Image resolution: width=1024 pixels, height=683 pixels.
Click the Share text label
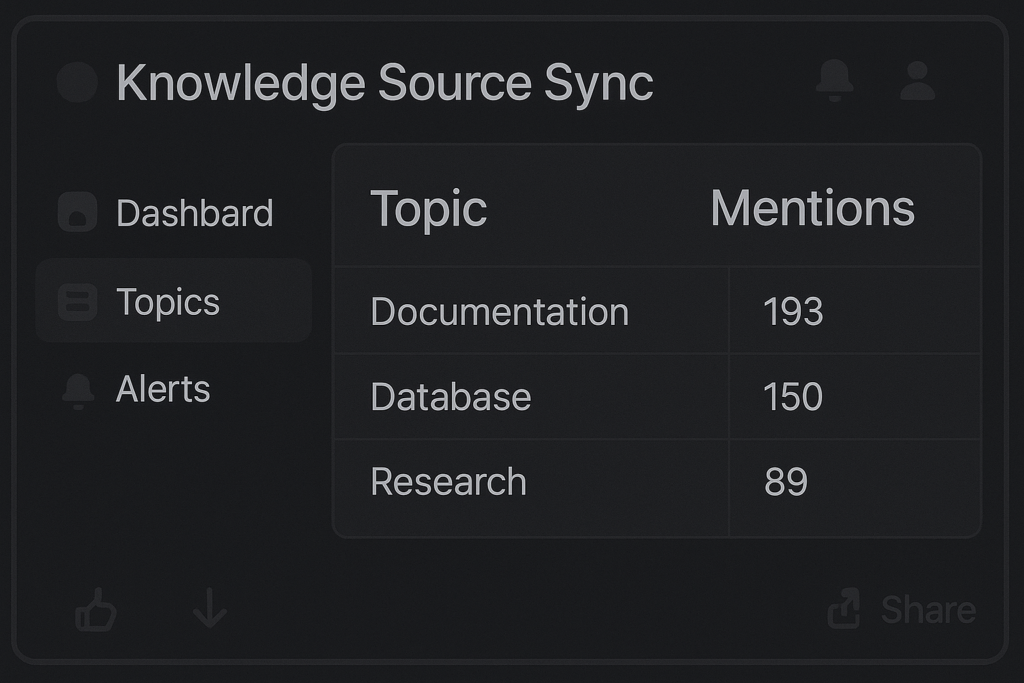pyautogui.click(x=927, y=609)
